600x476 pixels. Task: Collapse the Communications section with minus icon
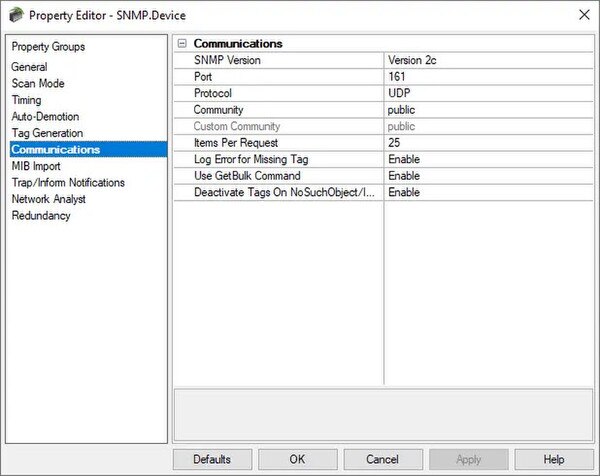182,44
